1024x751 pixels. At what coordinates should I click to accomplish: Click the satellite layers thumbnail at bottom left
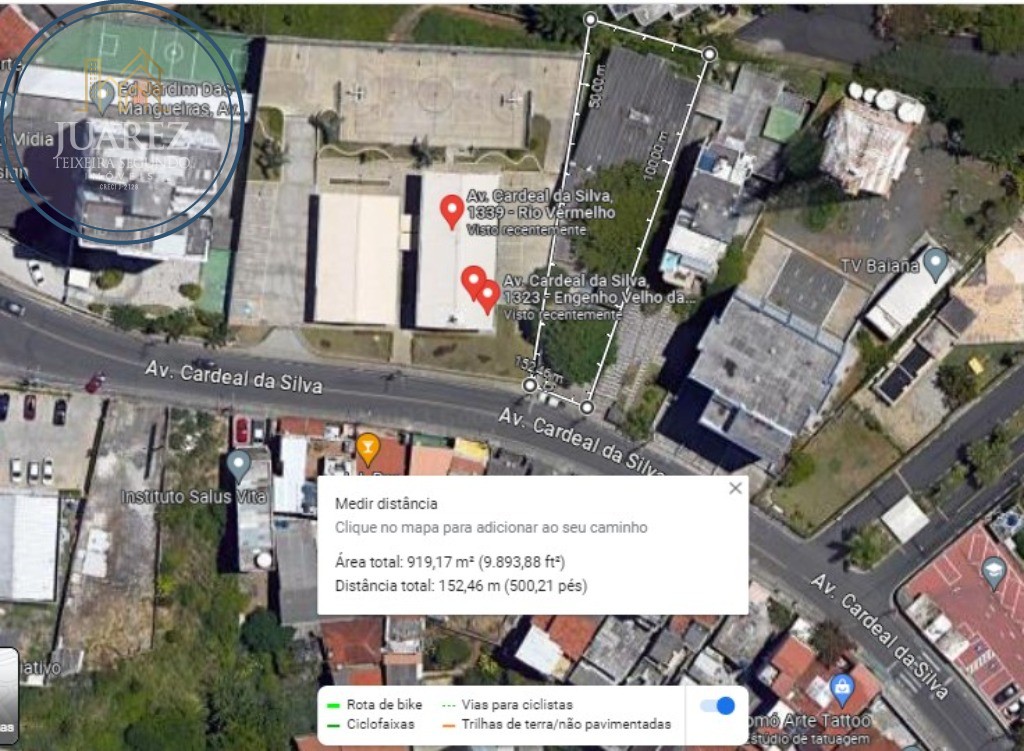pyautogui.click(x=8, y=695)
